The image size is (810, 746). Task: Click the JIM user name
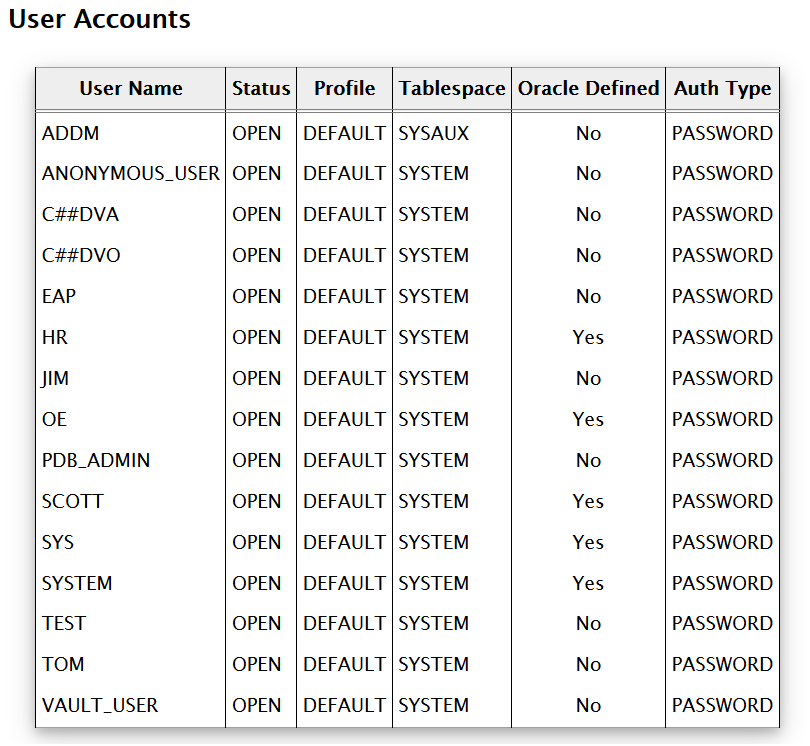point(56,379)
